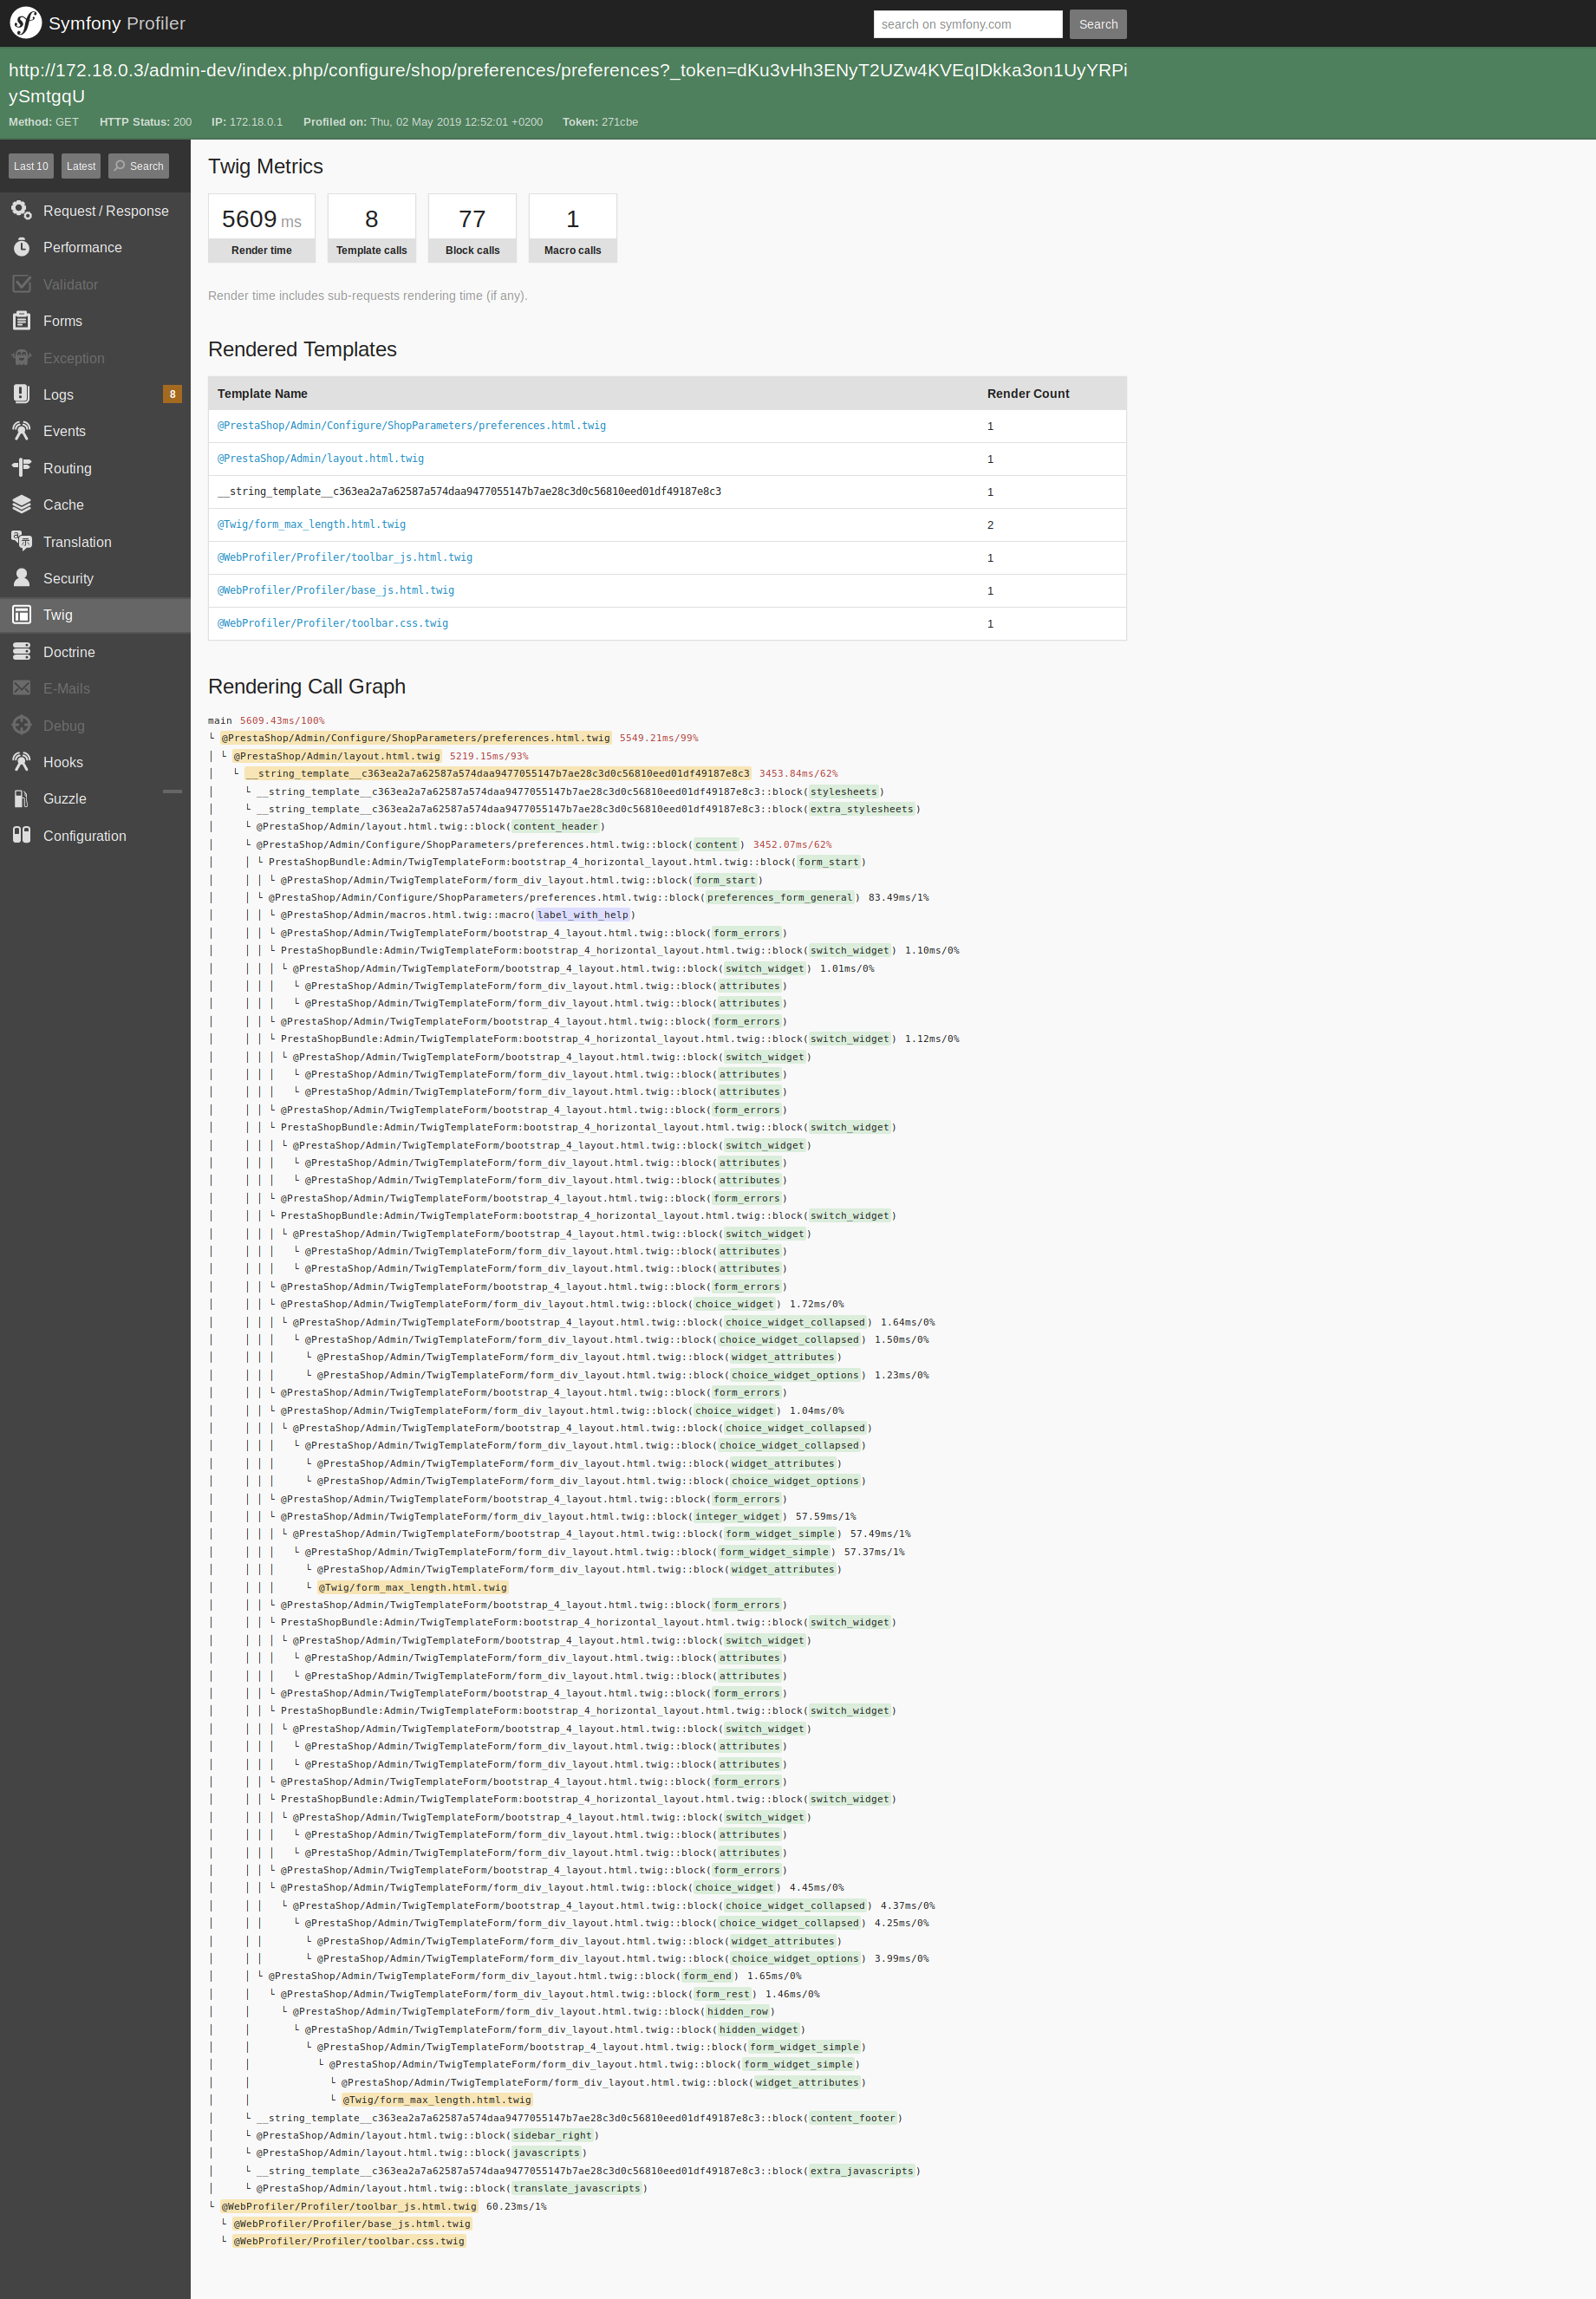Open the Events panel icon
Screen dimensions: 1596x2299
point(21,431)
